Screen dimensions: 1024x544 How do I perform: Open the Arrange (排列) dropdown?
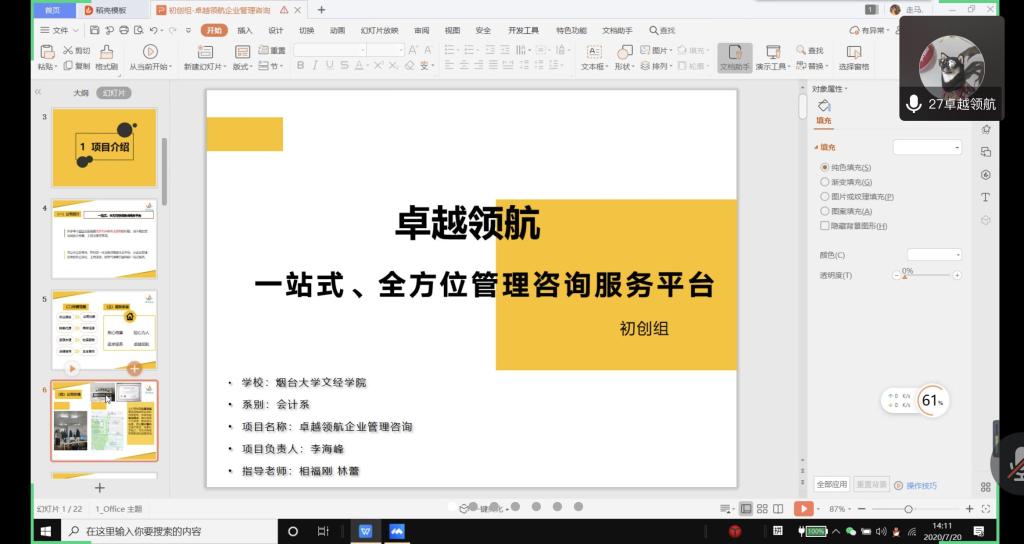click(x=656, y=66)
